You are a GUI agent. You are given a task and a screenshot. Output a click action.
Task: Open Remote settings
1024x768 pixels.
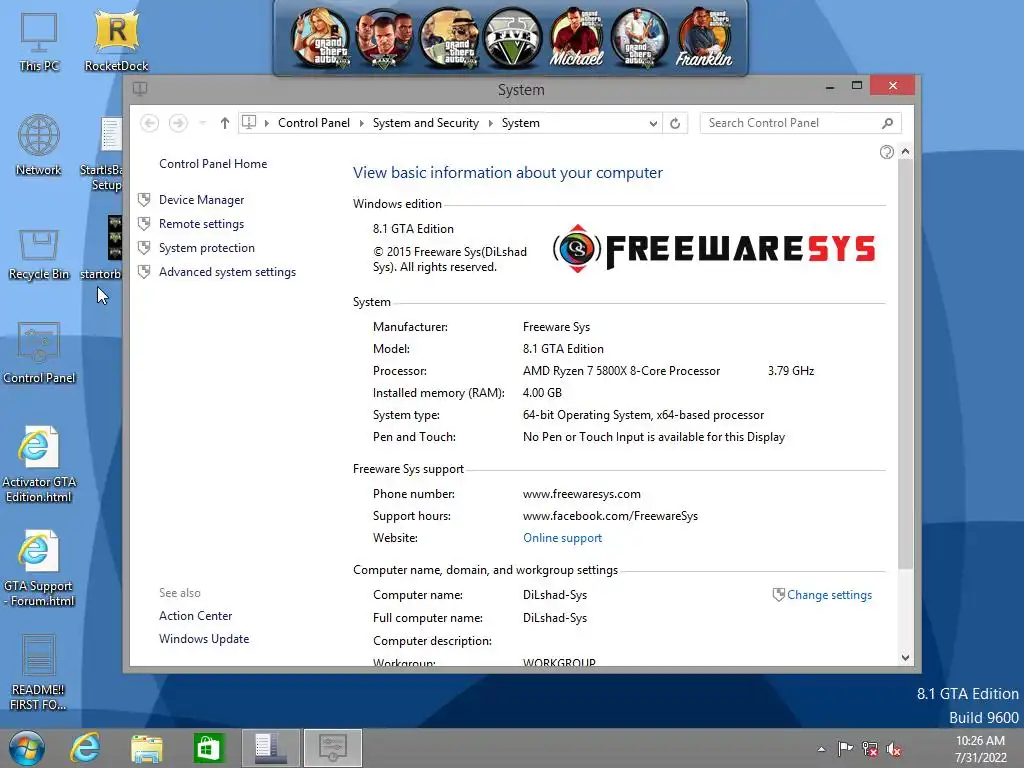coord(201,224)
